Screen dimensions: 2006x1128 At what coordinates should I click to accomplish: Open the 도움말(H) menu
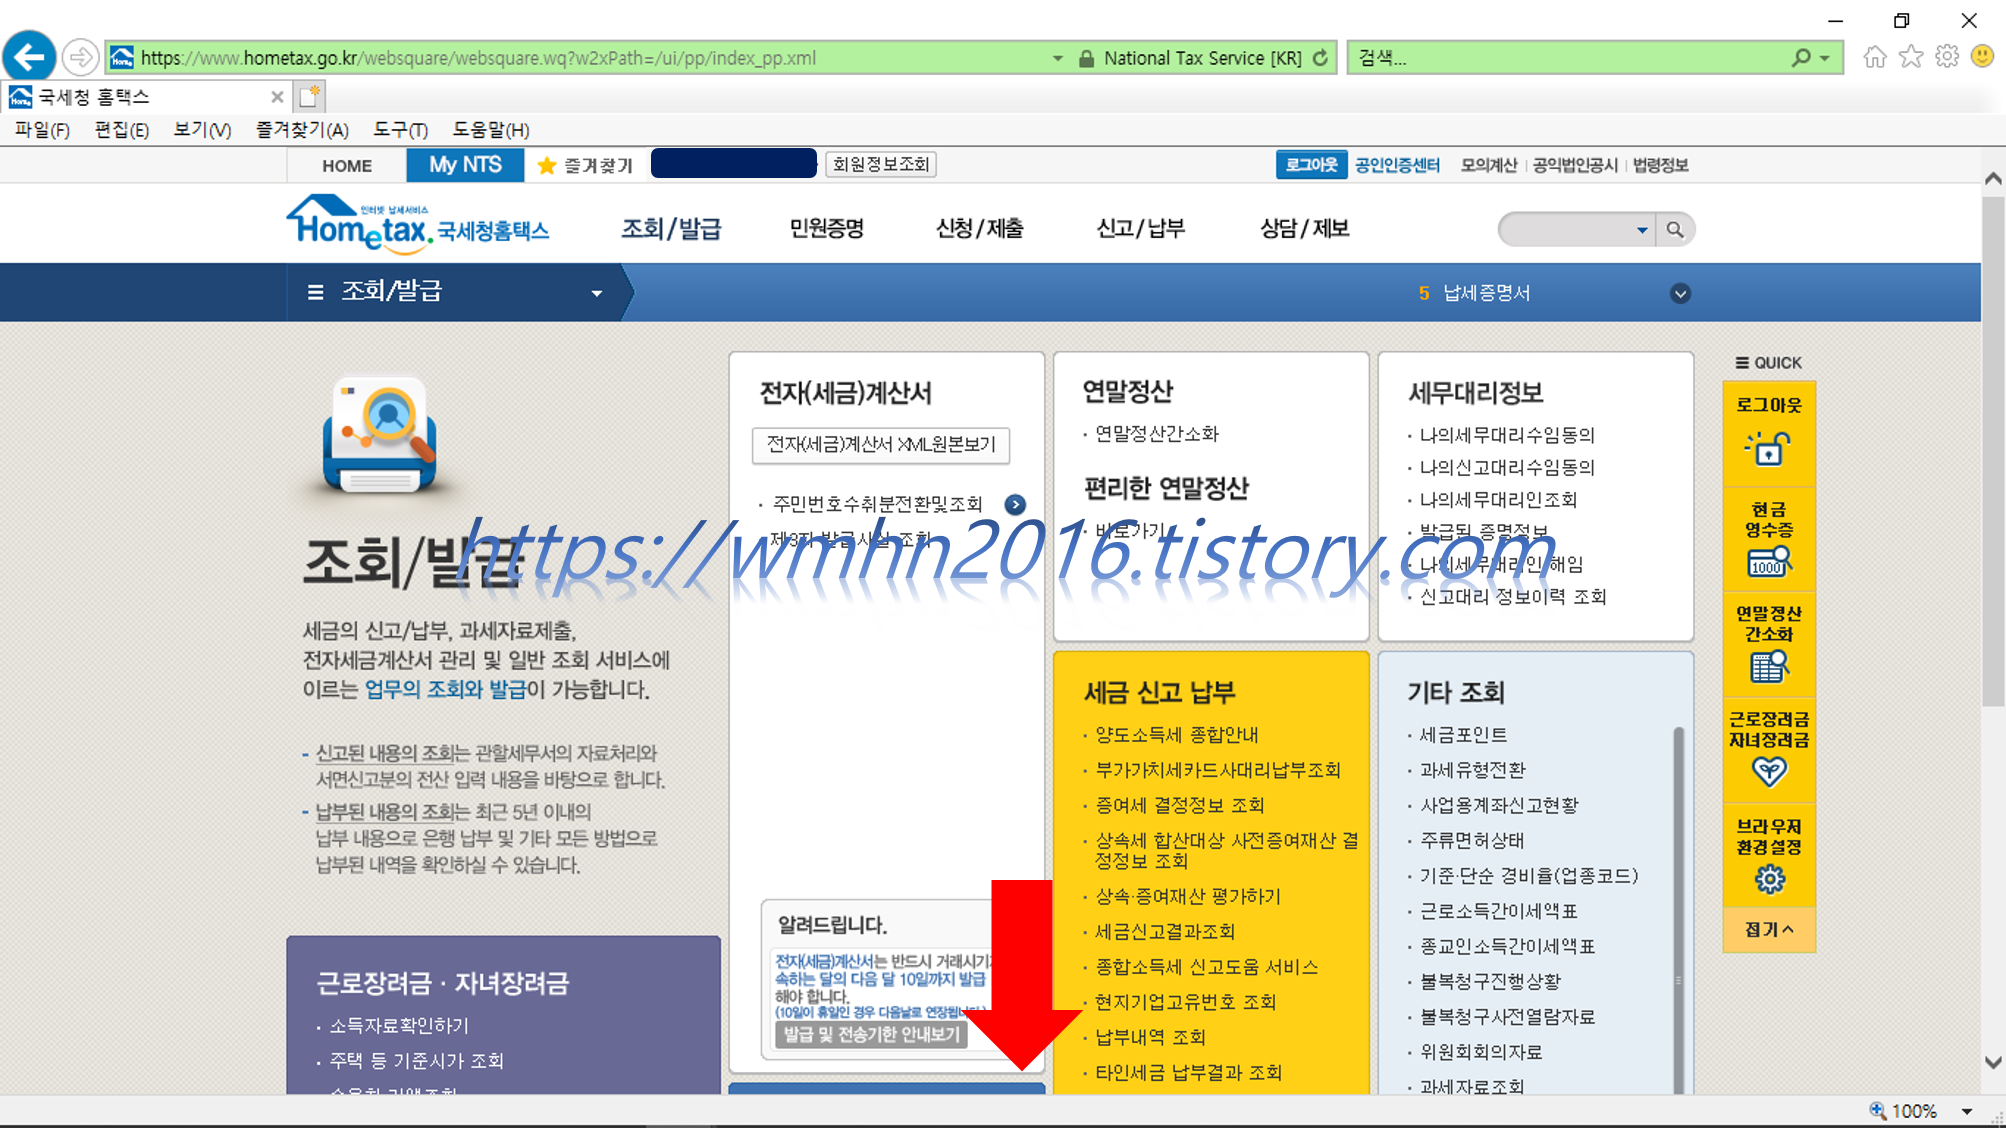pos(490,130)
